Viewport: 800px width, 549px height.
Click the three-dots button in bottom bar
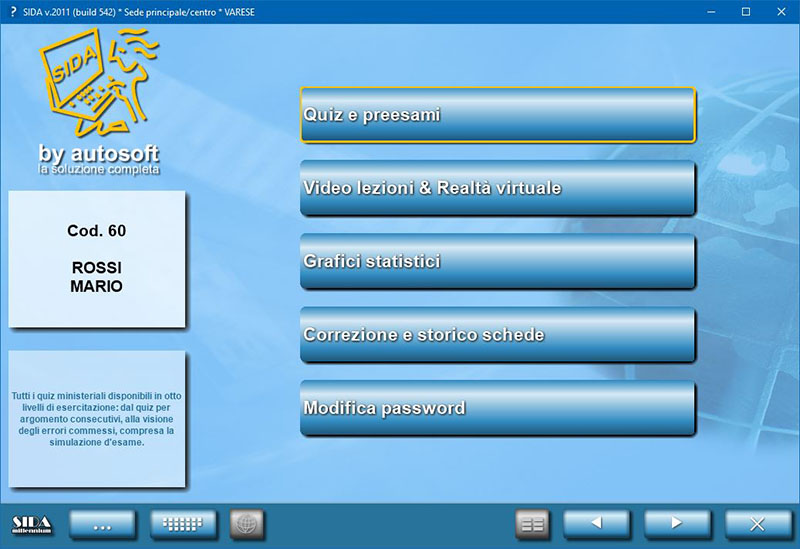point(102,524)
